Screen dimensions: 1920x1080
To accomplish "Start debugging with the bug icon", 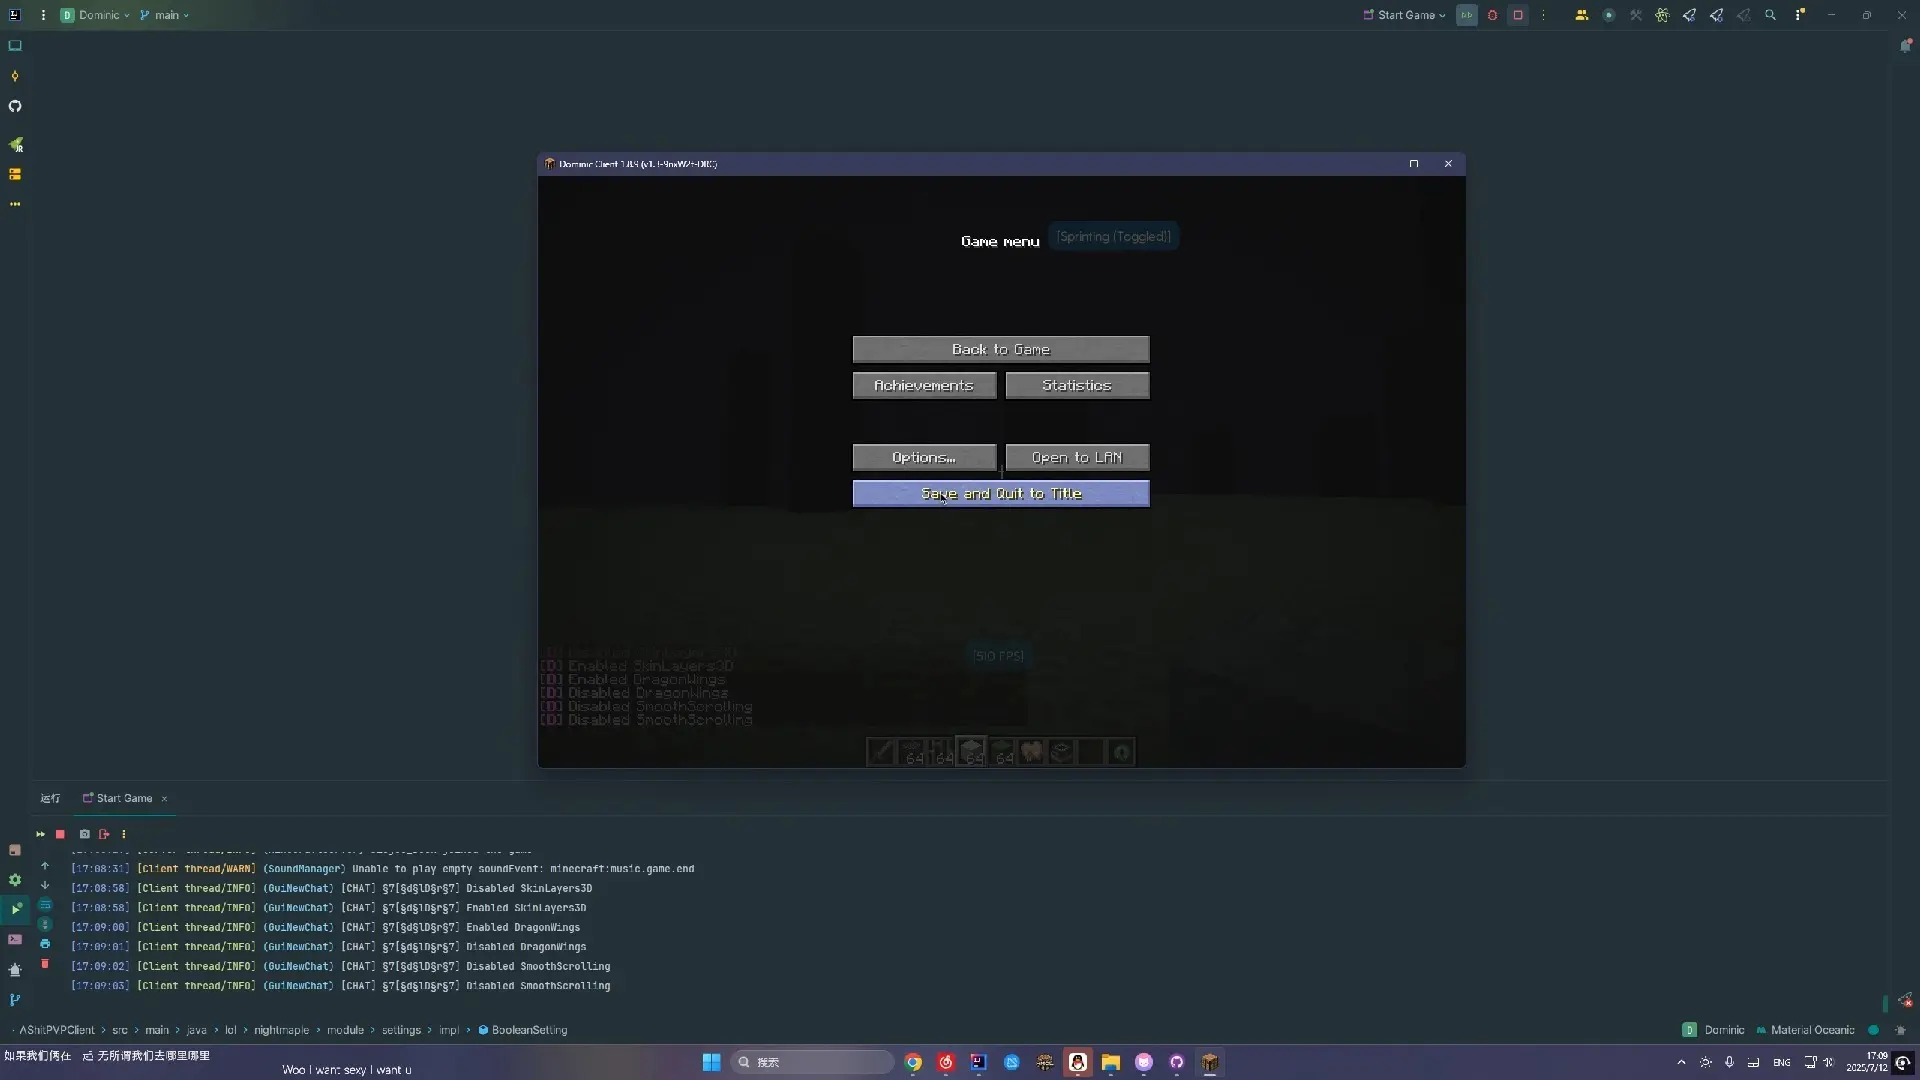I will point(1492,15).
